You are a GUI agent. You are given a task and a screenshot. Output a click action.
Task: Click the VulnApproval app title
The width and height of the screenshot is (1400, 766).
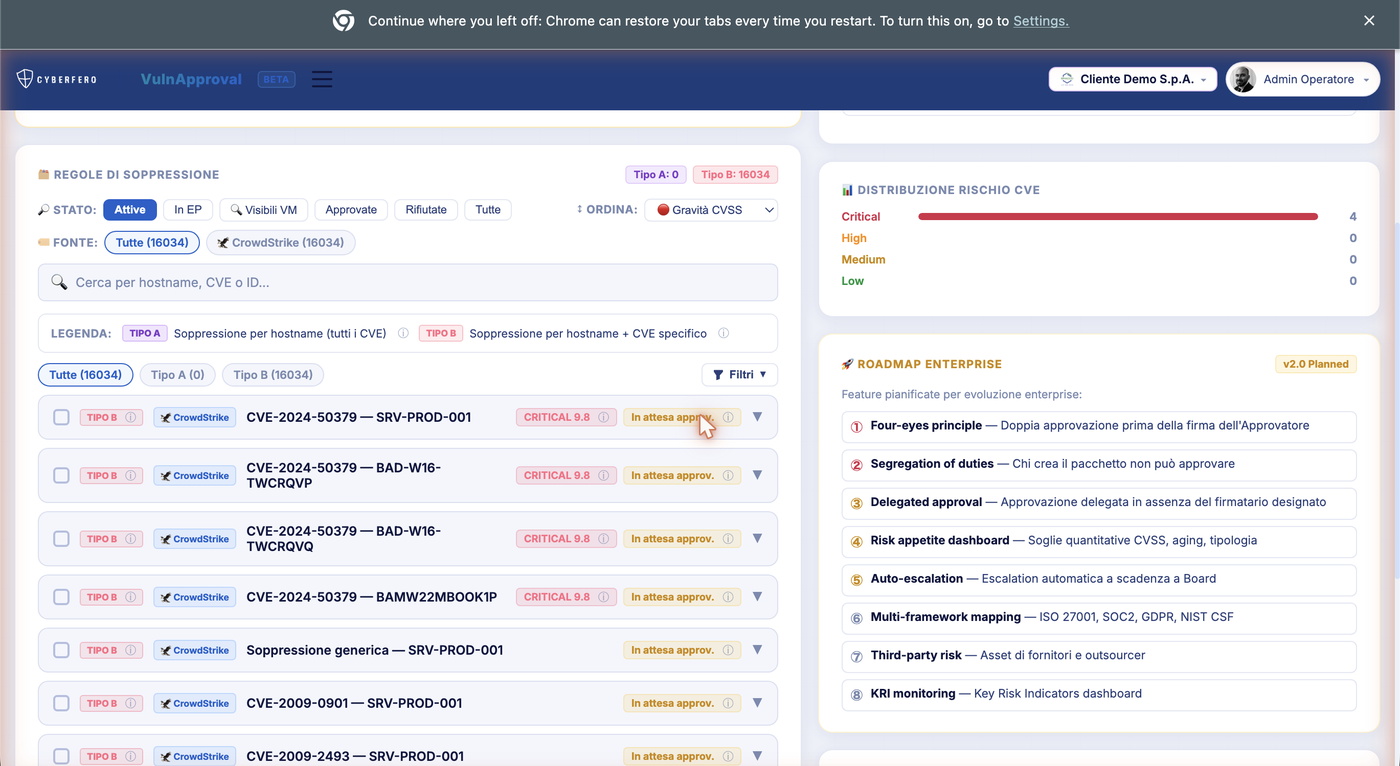pos(191,79)
